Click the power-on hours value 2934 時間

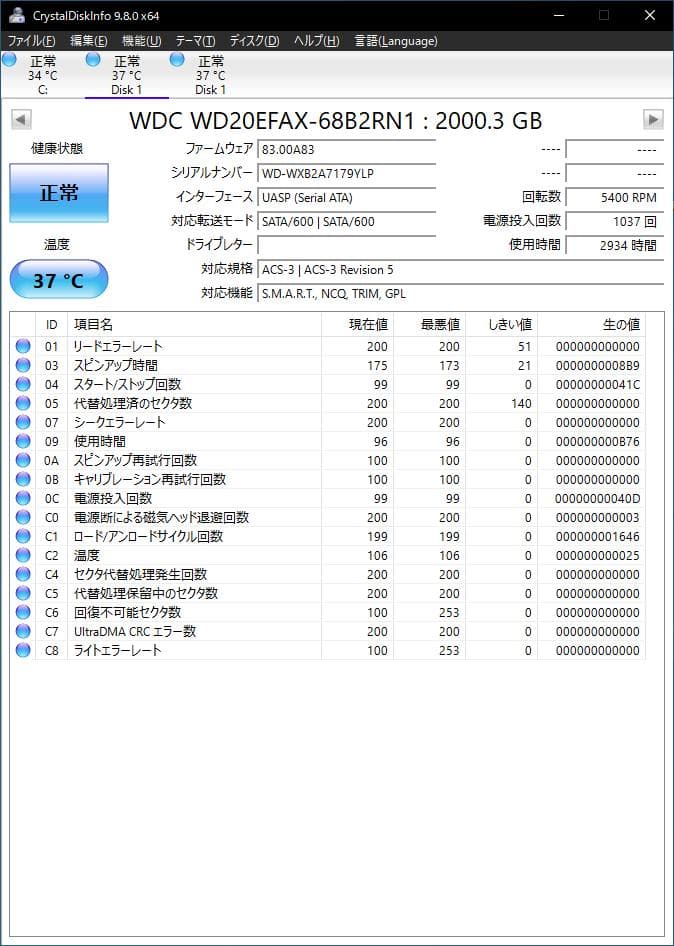(x=614, y=245)
